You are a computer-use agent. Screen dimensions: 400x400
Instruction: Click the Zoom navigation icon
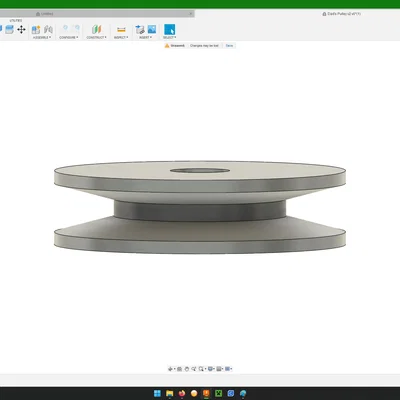[x=194, y=369]
